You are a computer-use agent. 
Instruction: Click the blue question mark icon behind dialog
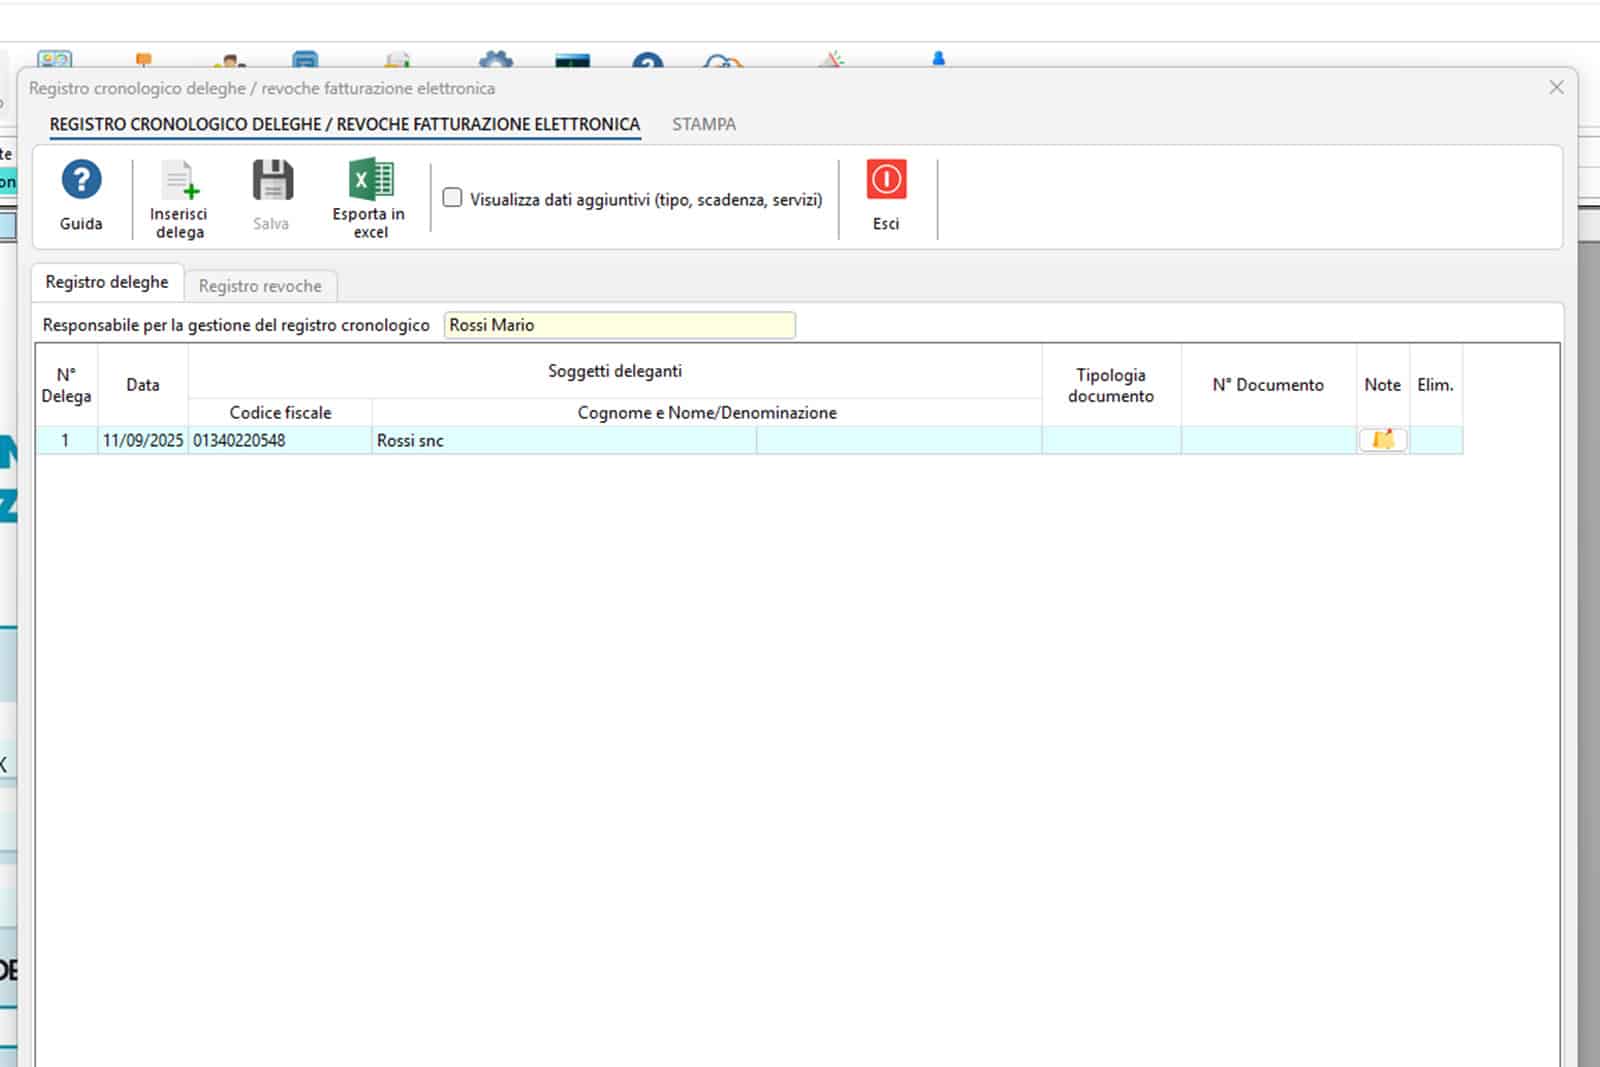pyautogui.click(x=648, y=62)
